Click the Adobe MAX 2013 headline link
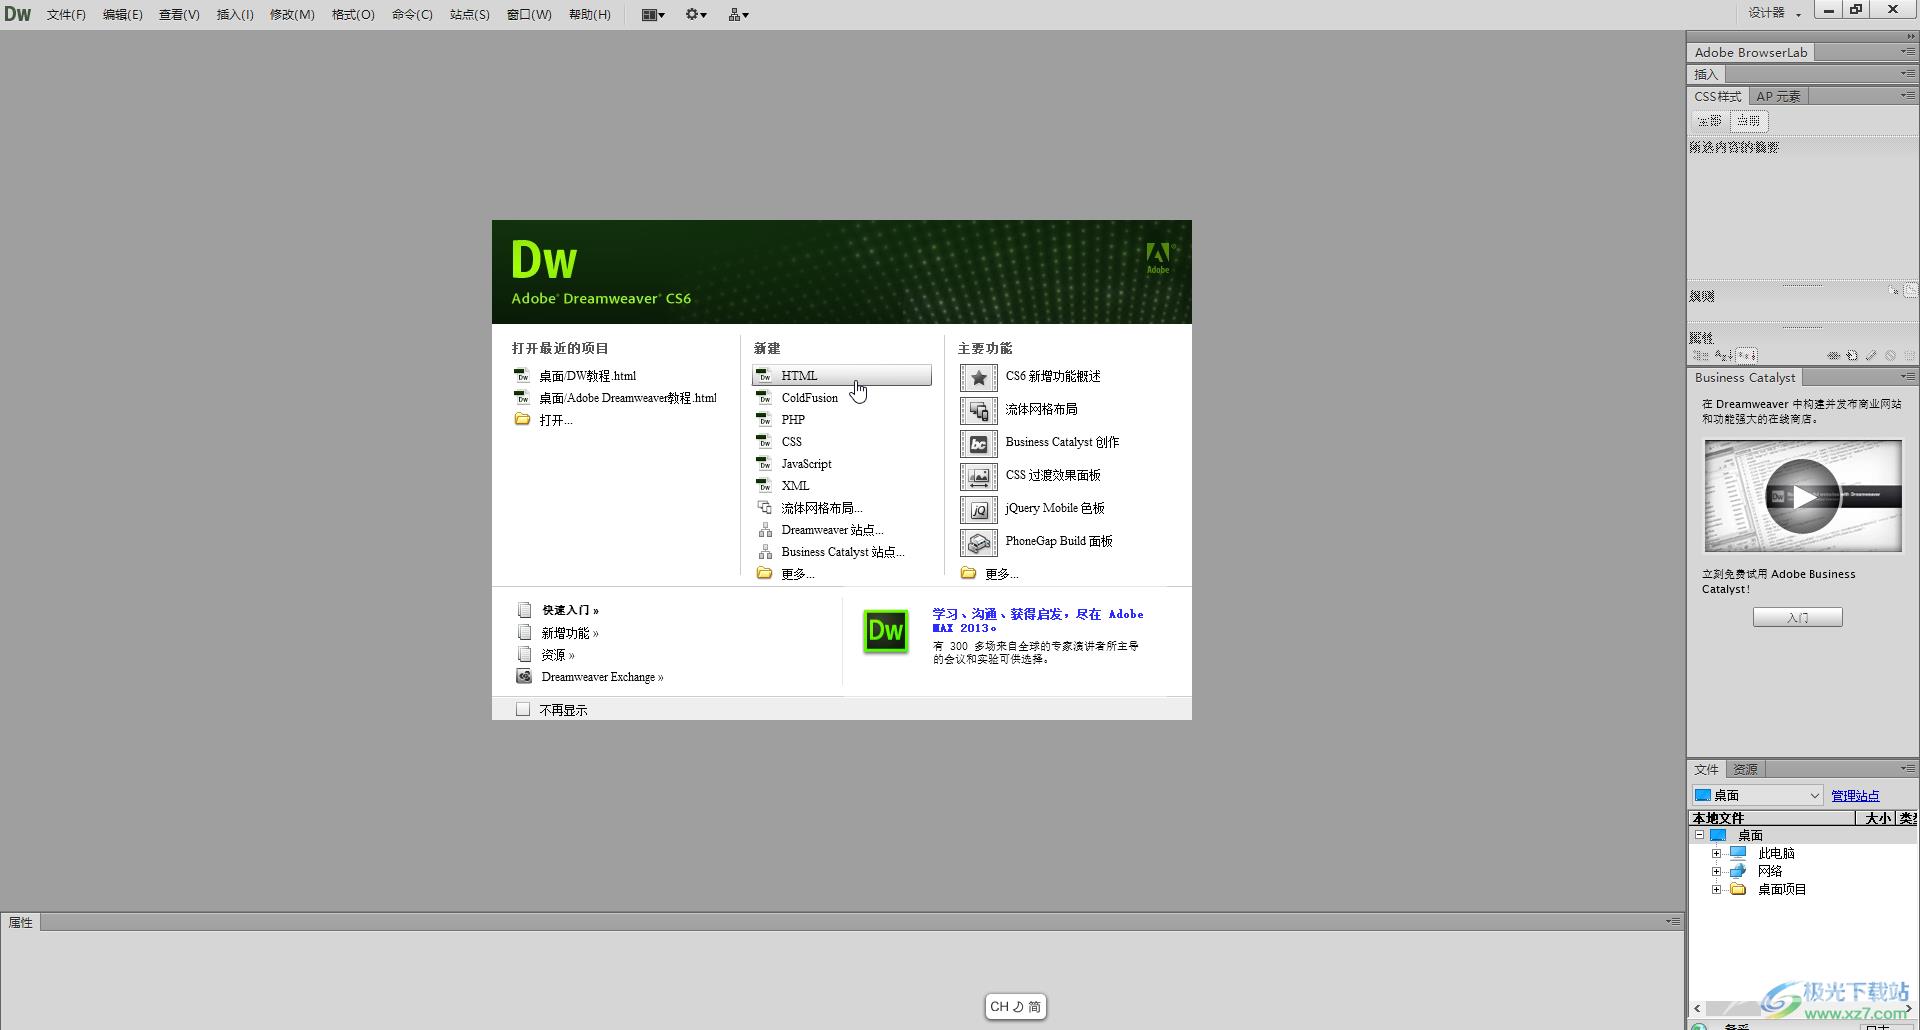Image resolution: width=1920 pixels, height=1030 pixels. tap(1037, 621)
